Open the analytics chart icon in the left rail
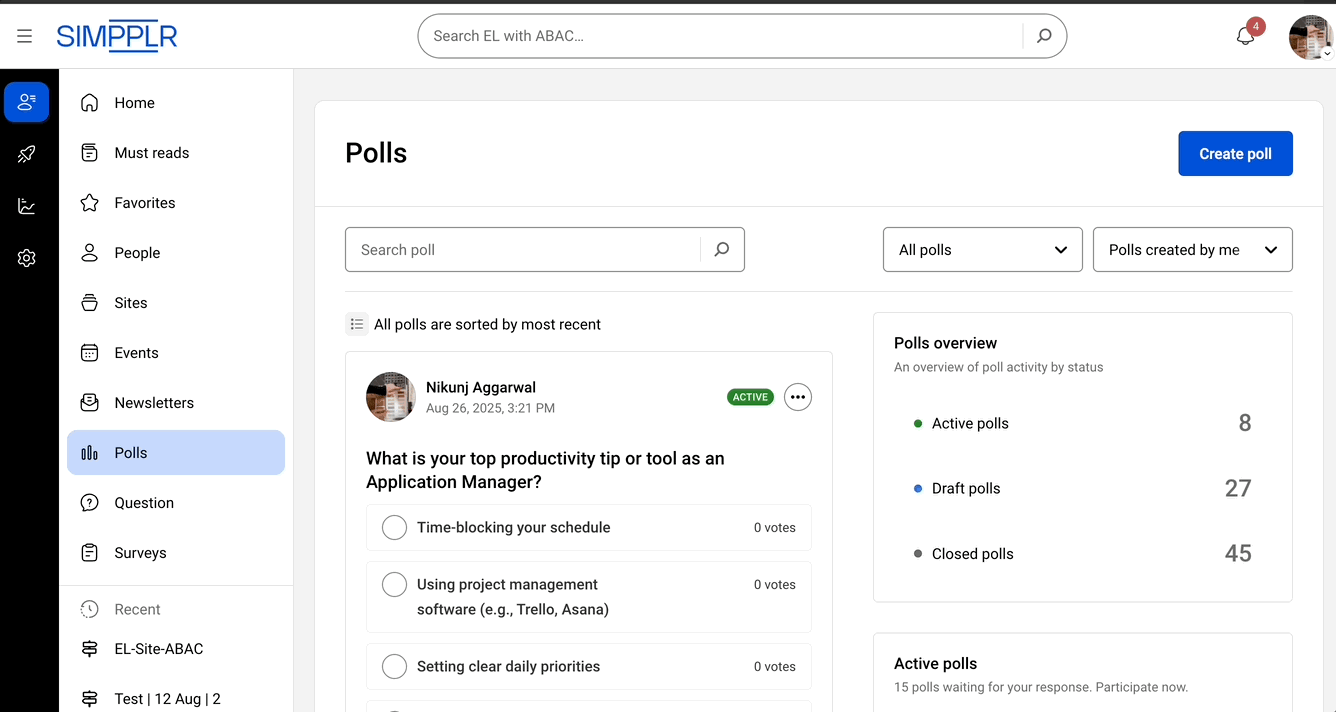The image size is (1336, 712). pos(27,206)
